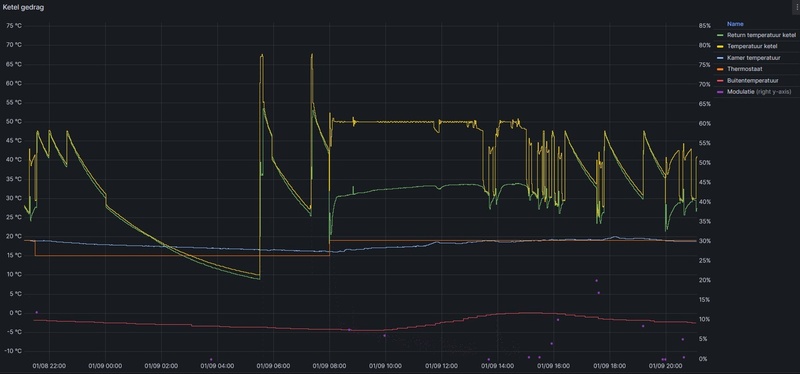800x374 pixels.
Task: Click the '30%' right axis label
Action: tap(705, 241)
